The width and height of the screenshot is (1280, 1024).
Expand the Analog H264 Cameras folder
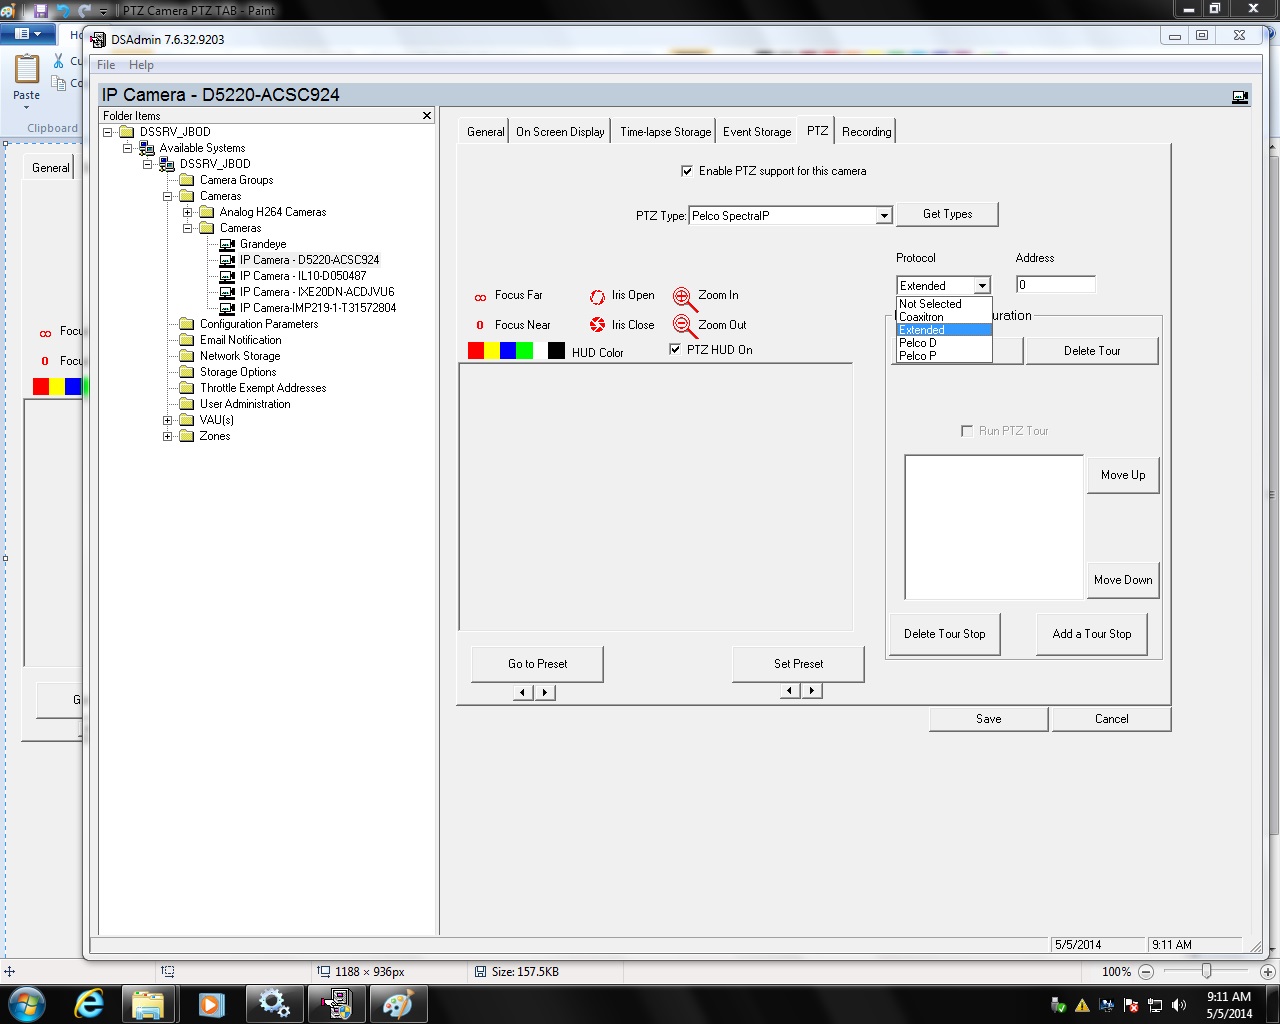pyautogui.click(x=187, y=212)
